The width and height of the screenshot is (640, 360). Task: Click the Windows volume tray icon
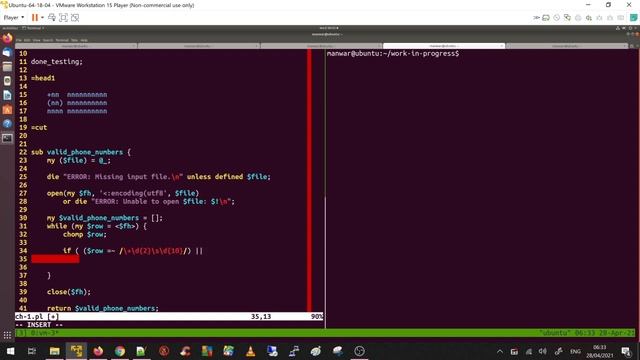[x=542, y=351]
